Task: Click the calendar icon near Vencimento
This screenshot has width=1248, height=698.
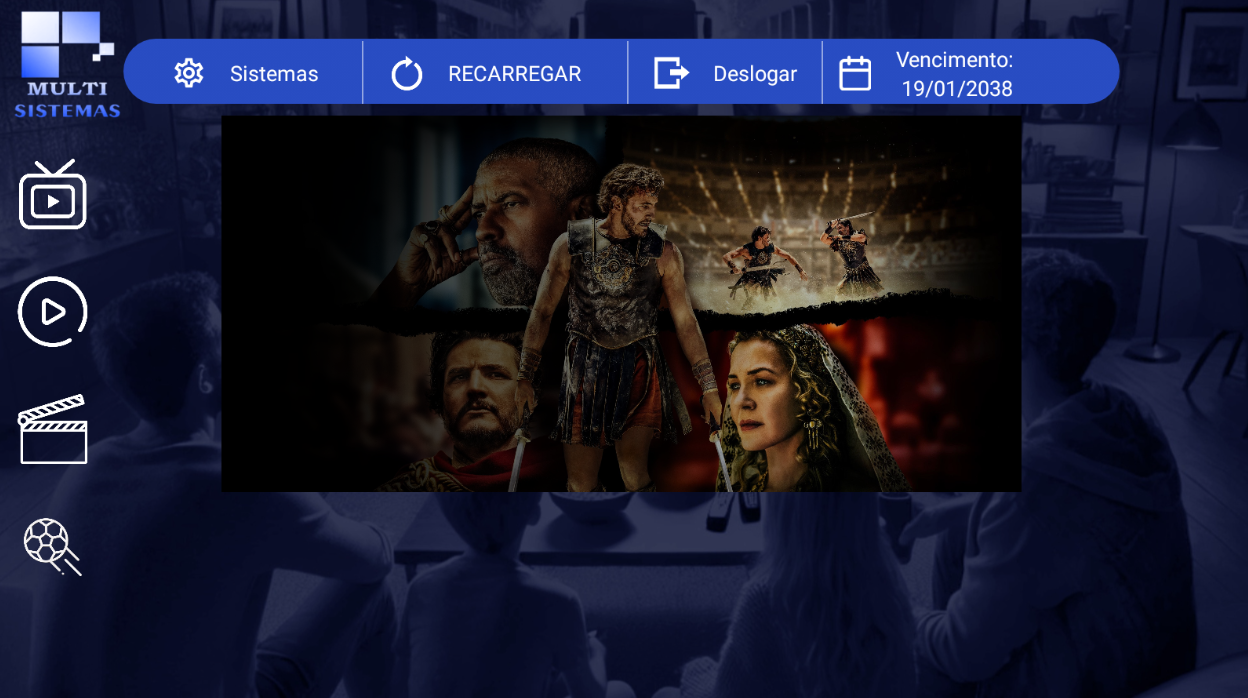Action: click(x=855, y=73)
